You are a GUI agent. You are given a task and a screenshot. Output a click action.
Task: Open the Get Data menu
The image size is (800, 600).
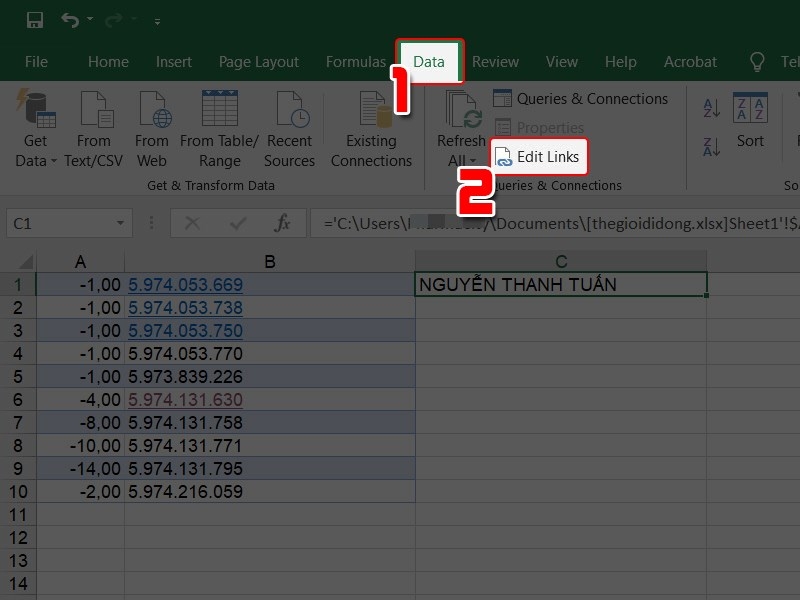tap(35, 129)
